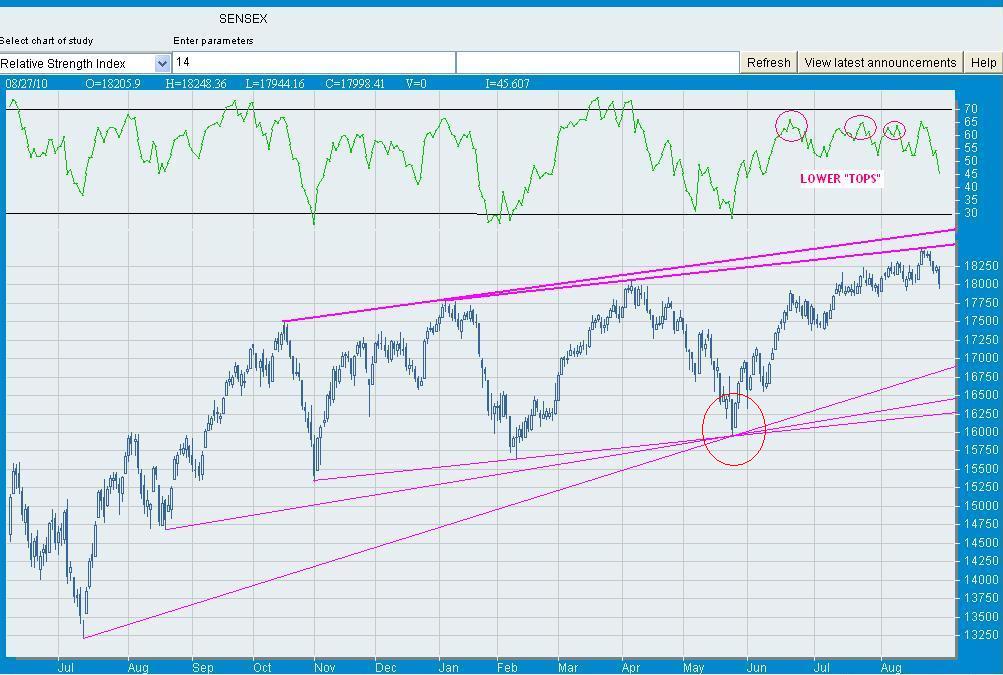Click the Nov month axis label
The width and height of the screenshot is (1003, 675).
point(324,668)
